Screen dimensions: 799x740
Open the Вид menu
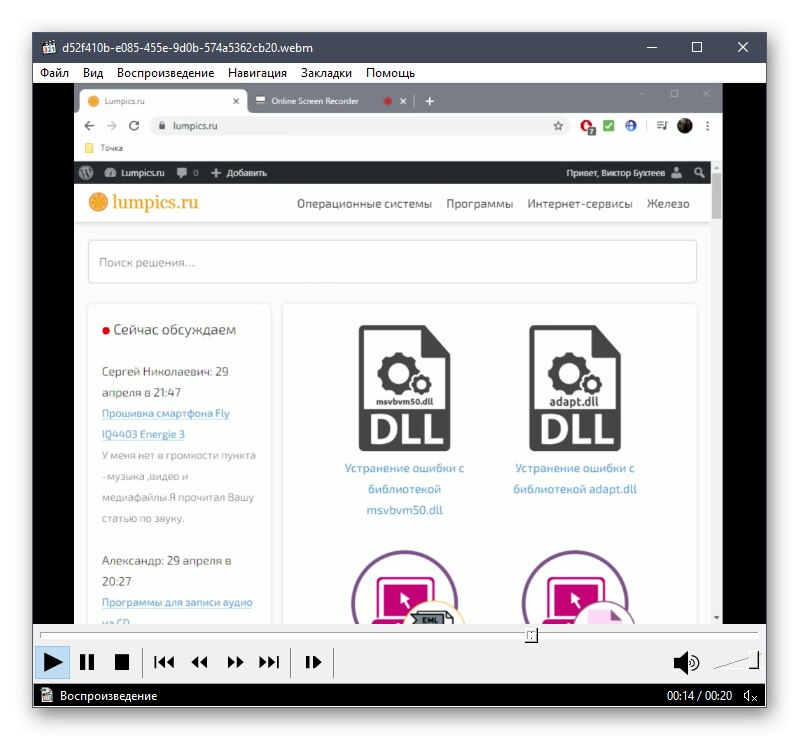pyautogui.click(x=93, y=73)
